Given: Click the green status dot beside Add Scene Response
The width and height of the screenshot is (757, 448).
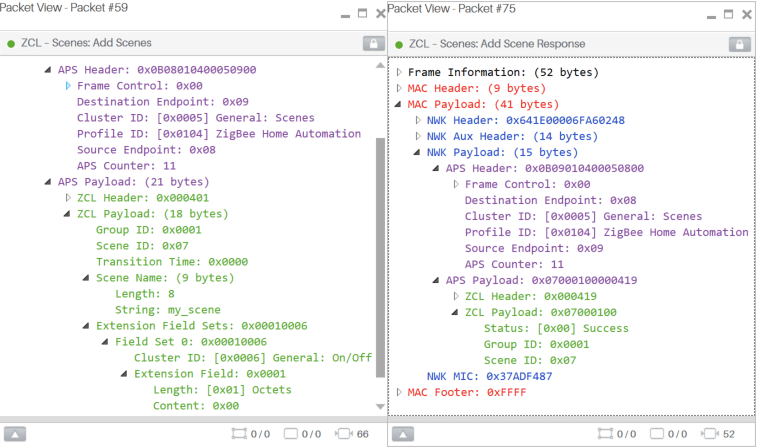Looking at the screenshot, I should (x=400, y=44).
